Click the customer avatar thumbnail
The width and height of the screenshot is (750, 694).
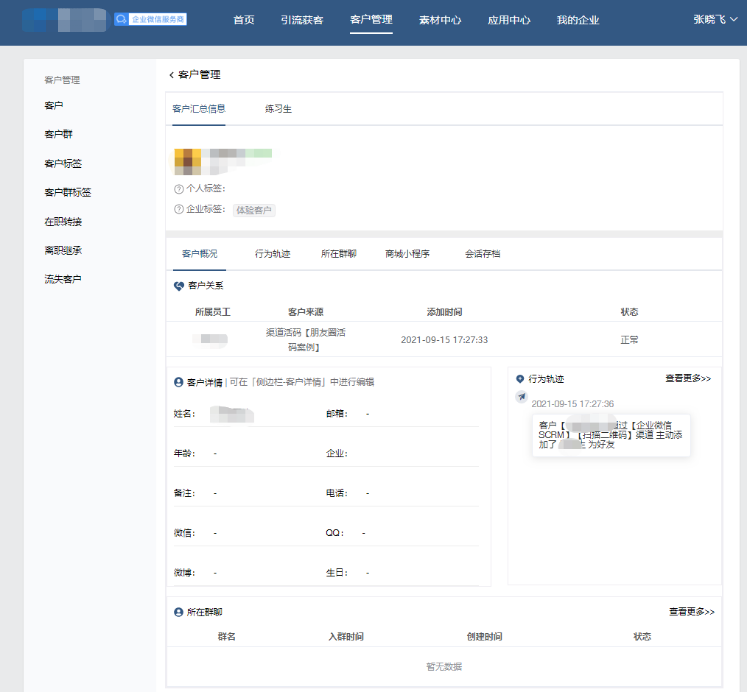click(x=188, y=160)
